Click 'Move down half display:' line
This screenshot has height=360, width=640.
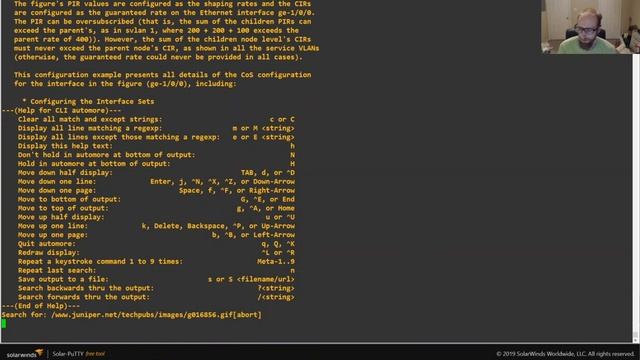point(156,173)
